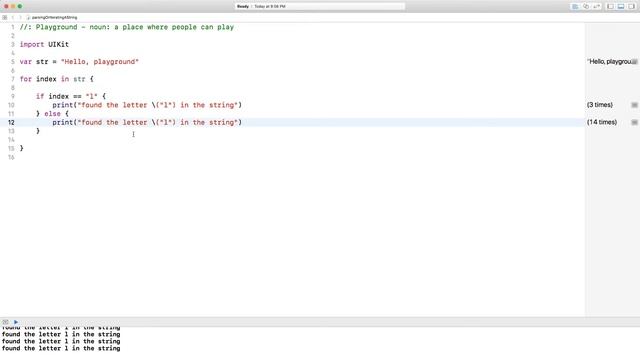Click the closing brace on line 15
The height and width of the screenshot is (360, 640).
(x=22, y=148)
